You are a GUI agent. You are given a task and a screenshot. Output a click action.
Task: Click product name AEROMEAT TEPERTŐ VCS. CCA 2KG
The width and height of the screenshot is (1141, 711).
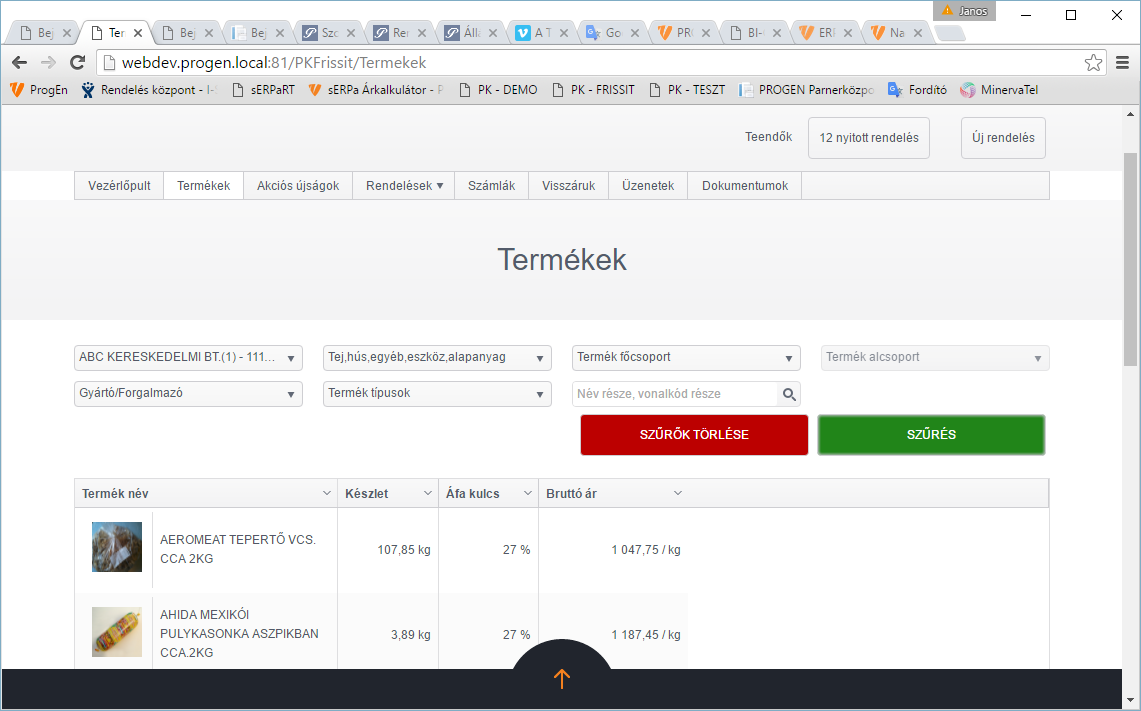(x=238, y=549)
